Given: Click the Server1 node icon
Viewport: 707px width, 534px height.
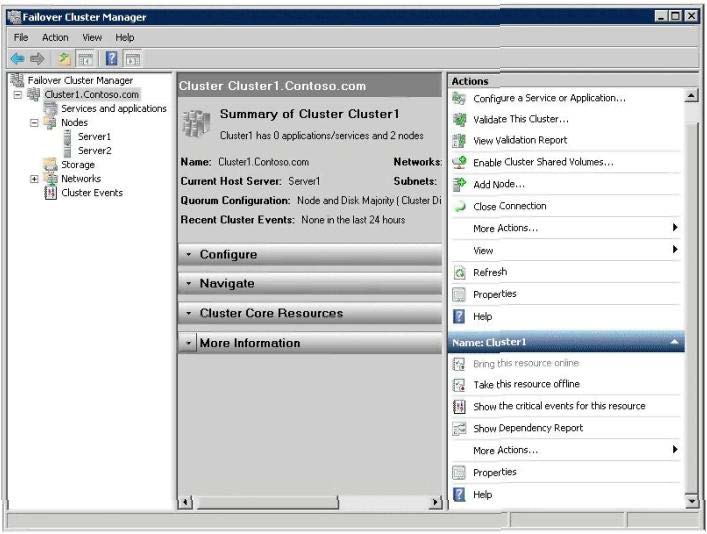Looking at the screenshot, I should [67, 137].
